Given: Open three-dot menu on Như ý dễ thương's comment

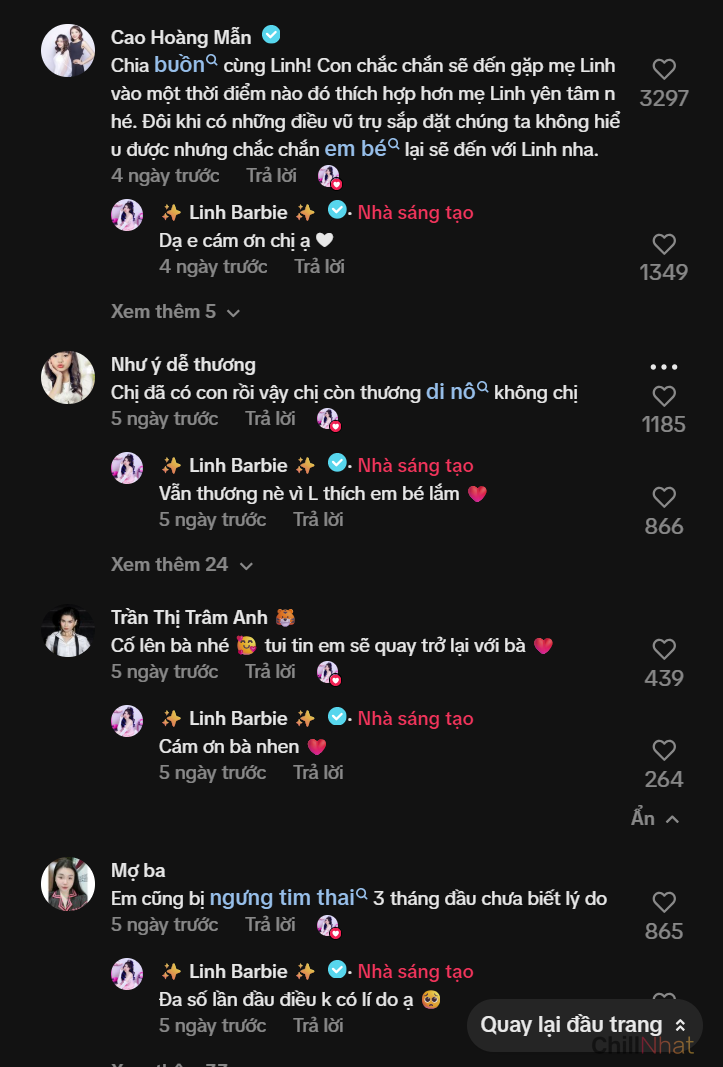Looking at the screenshot, I should pyautogui.click(x=664, y=367).
